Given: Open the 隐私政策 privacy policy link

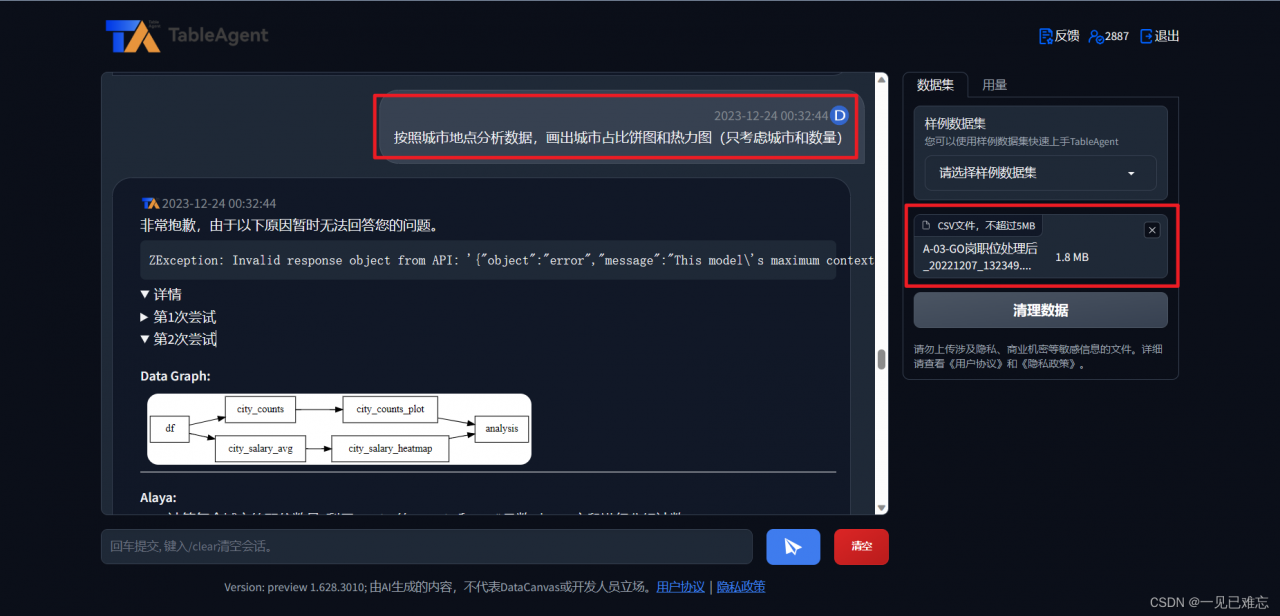Looking at the screenshot, I should point(740,586).
